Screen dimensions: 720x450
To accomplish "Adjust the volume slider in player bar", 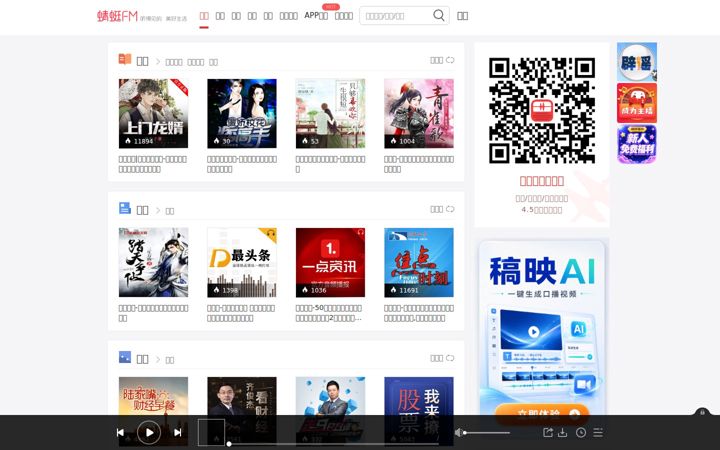I will click(487, 433).
